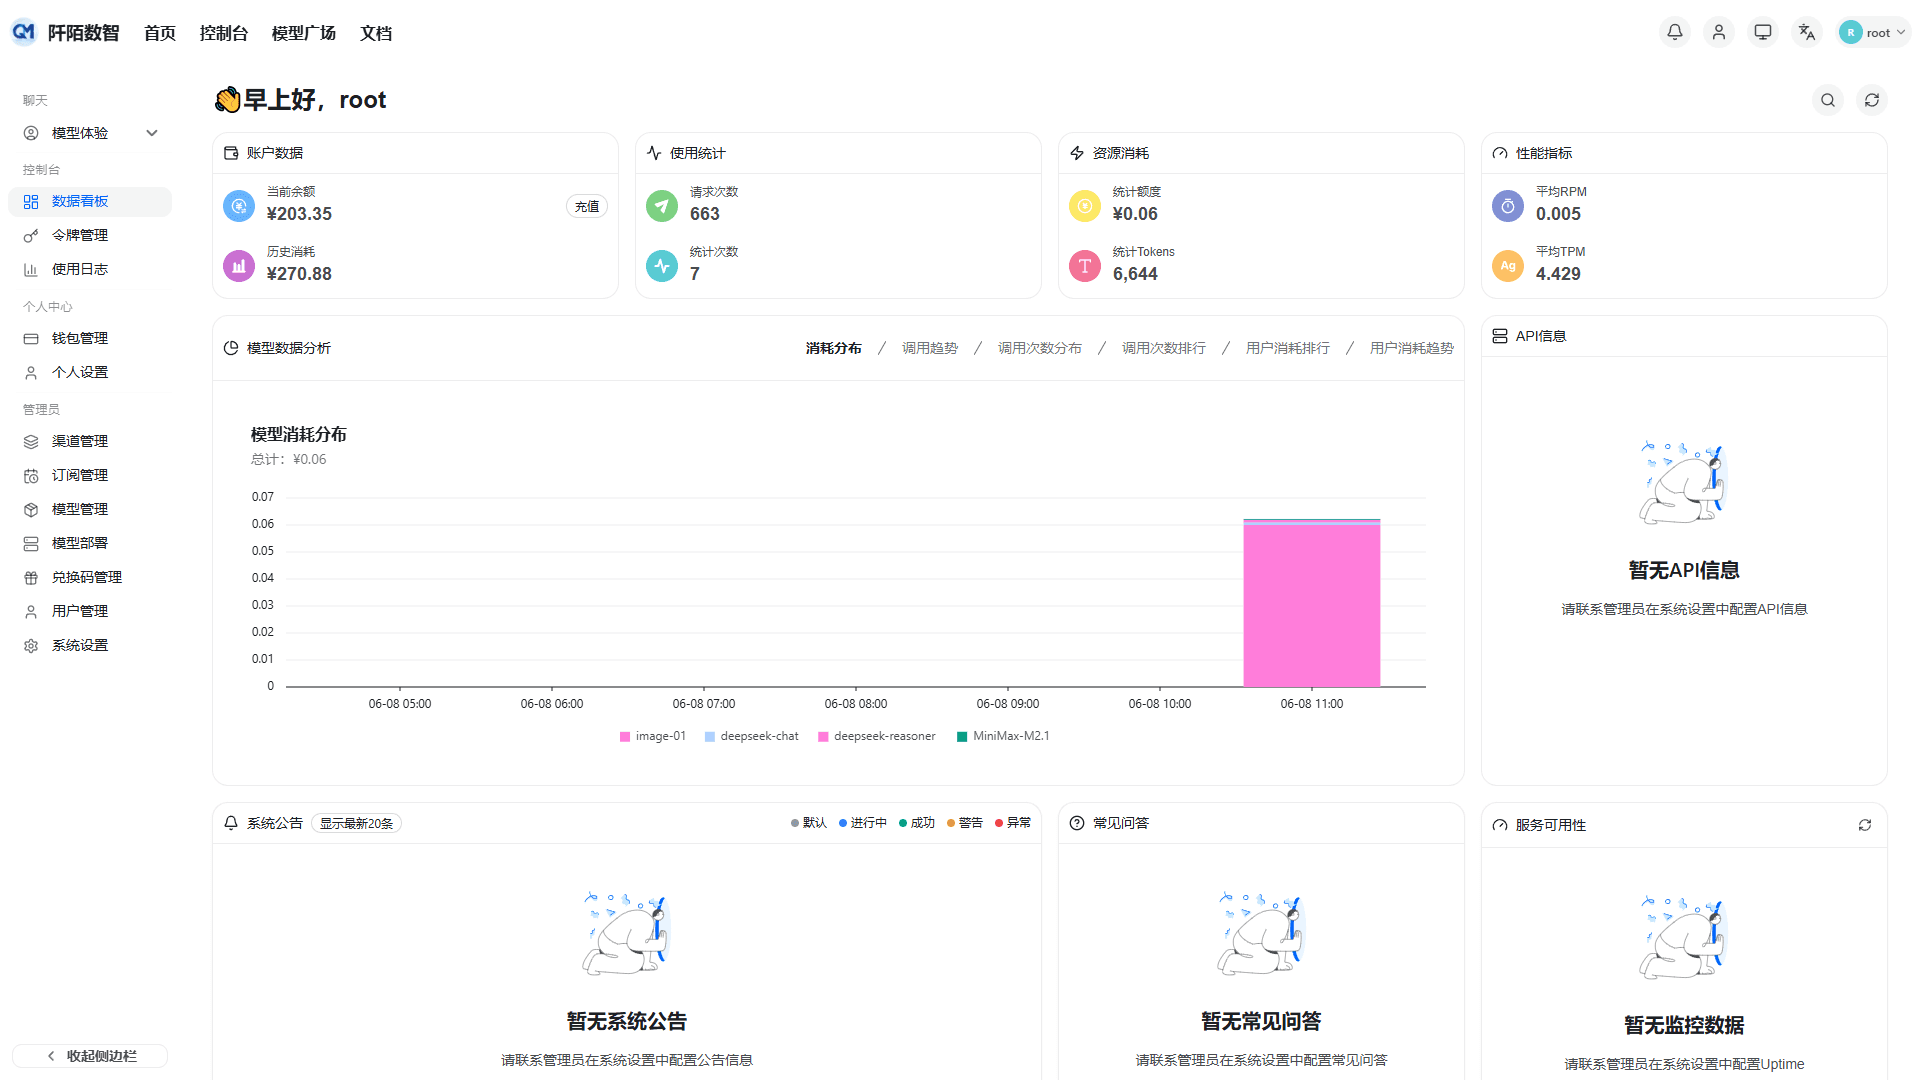This screenshot has height=1080, width=1920.
Task: Click the 模型数据分析 pie chart icon
Action: (231, 348)
